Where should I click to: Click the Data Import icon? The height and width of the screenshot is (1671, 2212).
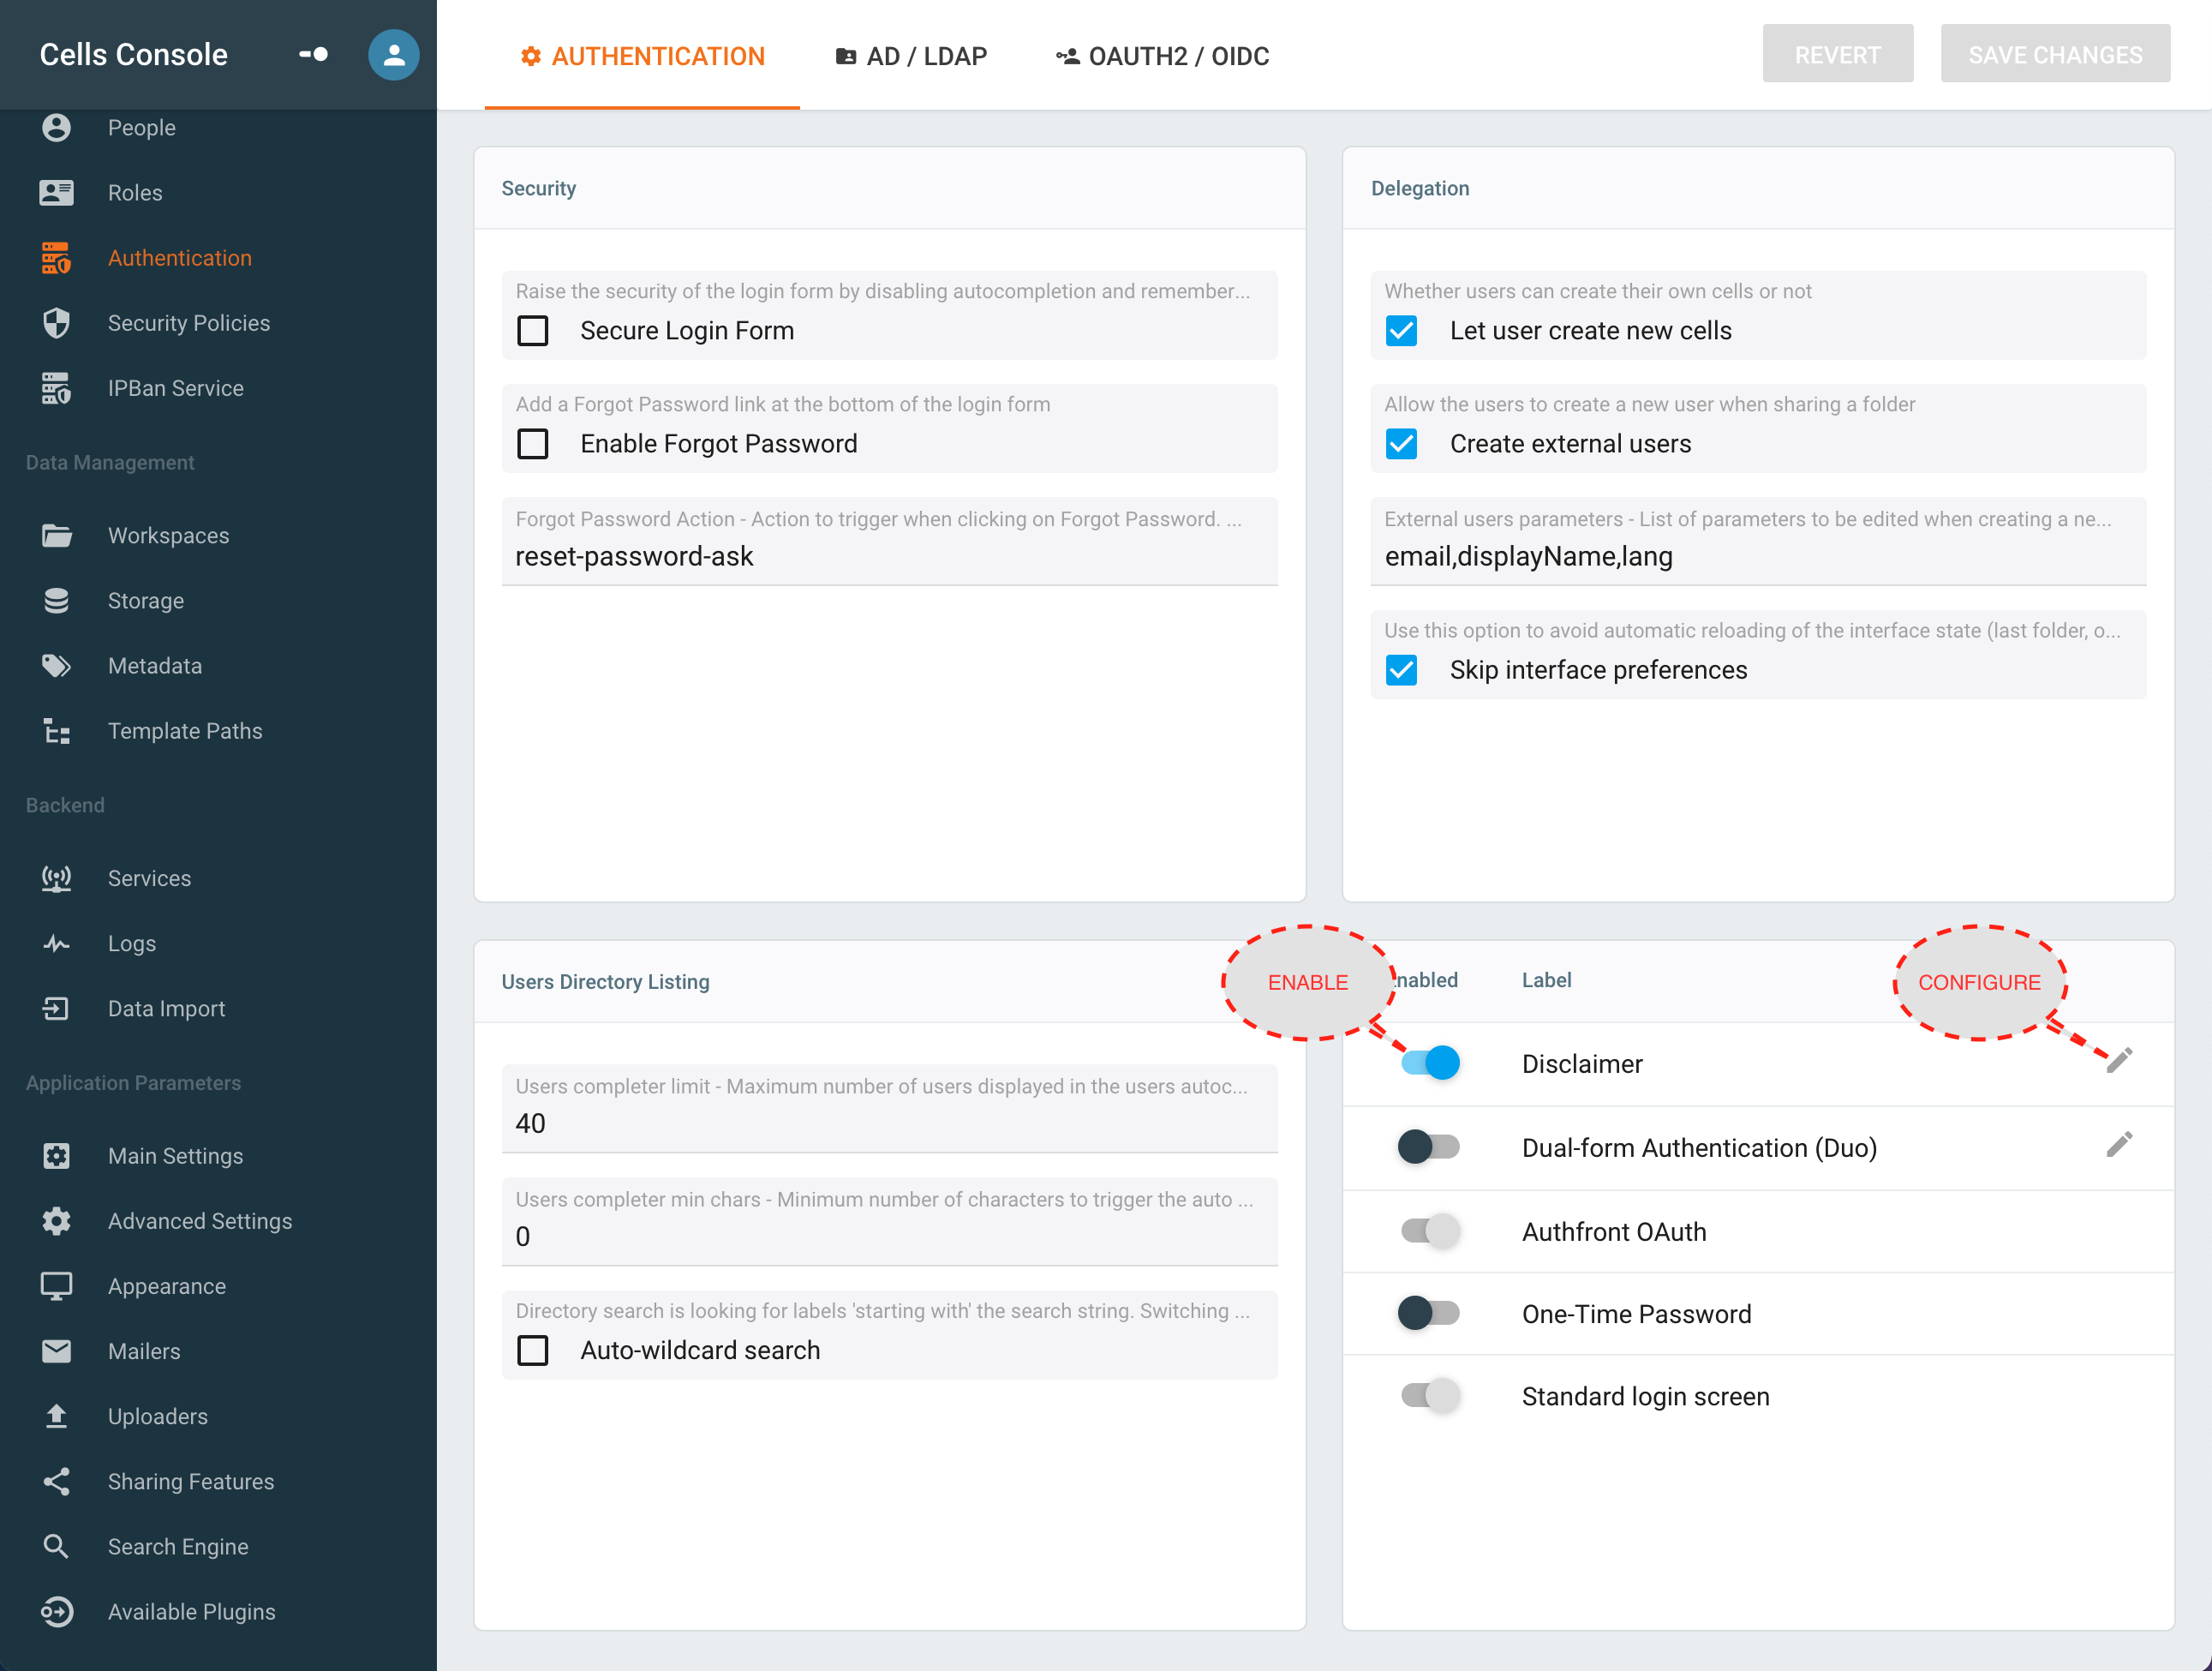(x=56, y=1008)
